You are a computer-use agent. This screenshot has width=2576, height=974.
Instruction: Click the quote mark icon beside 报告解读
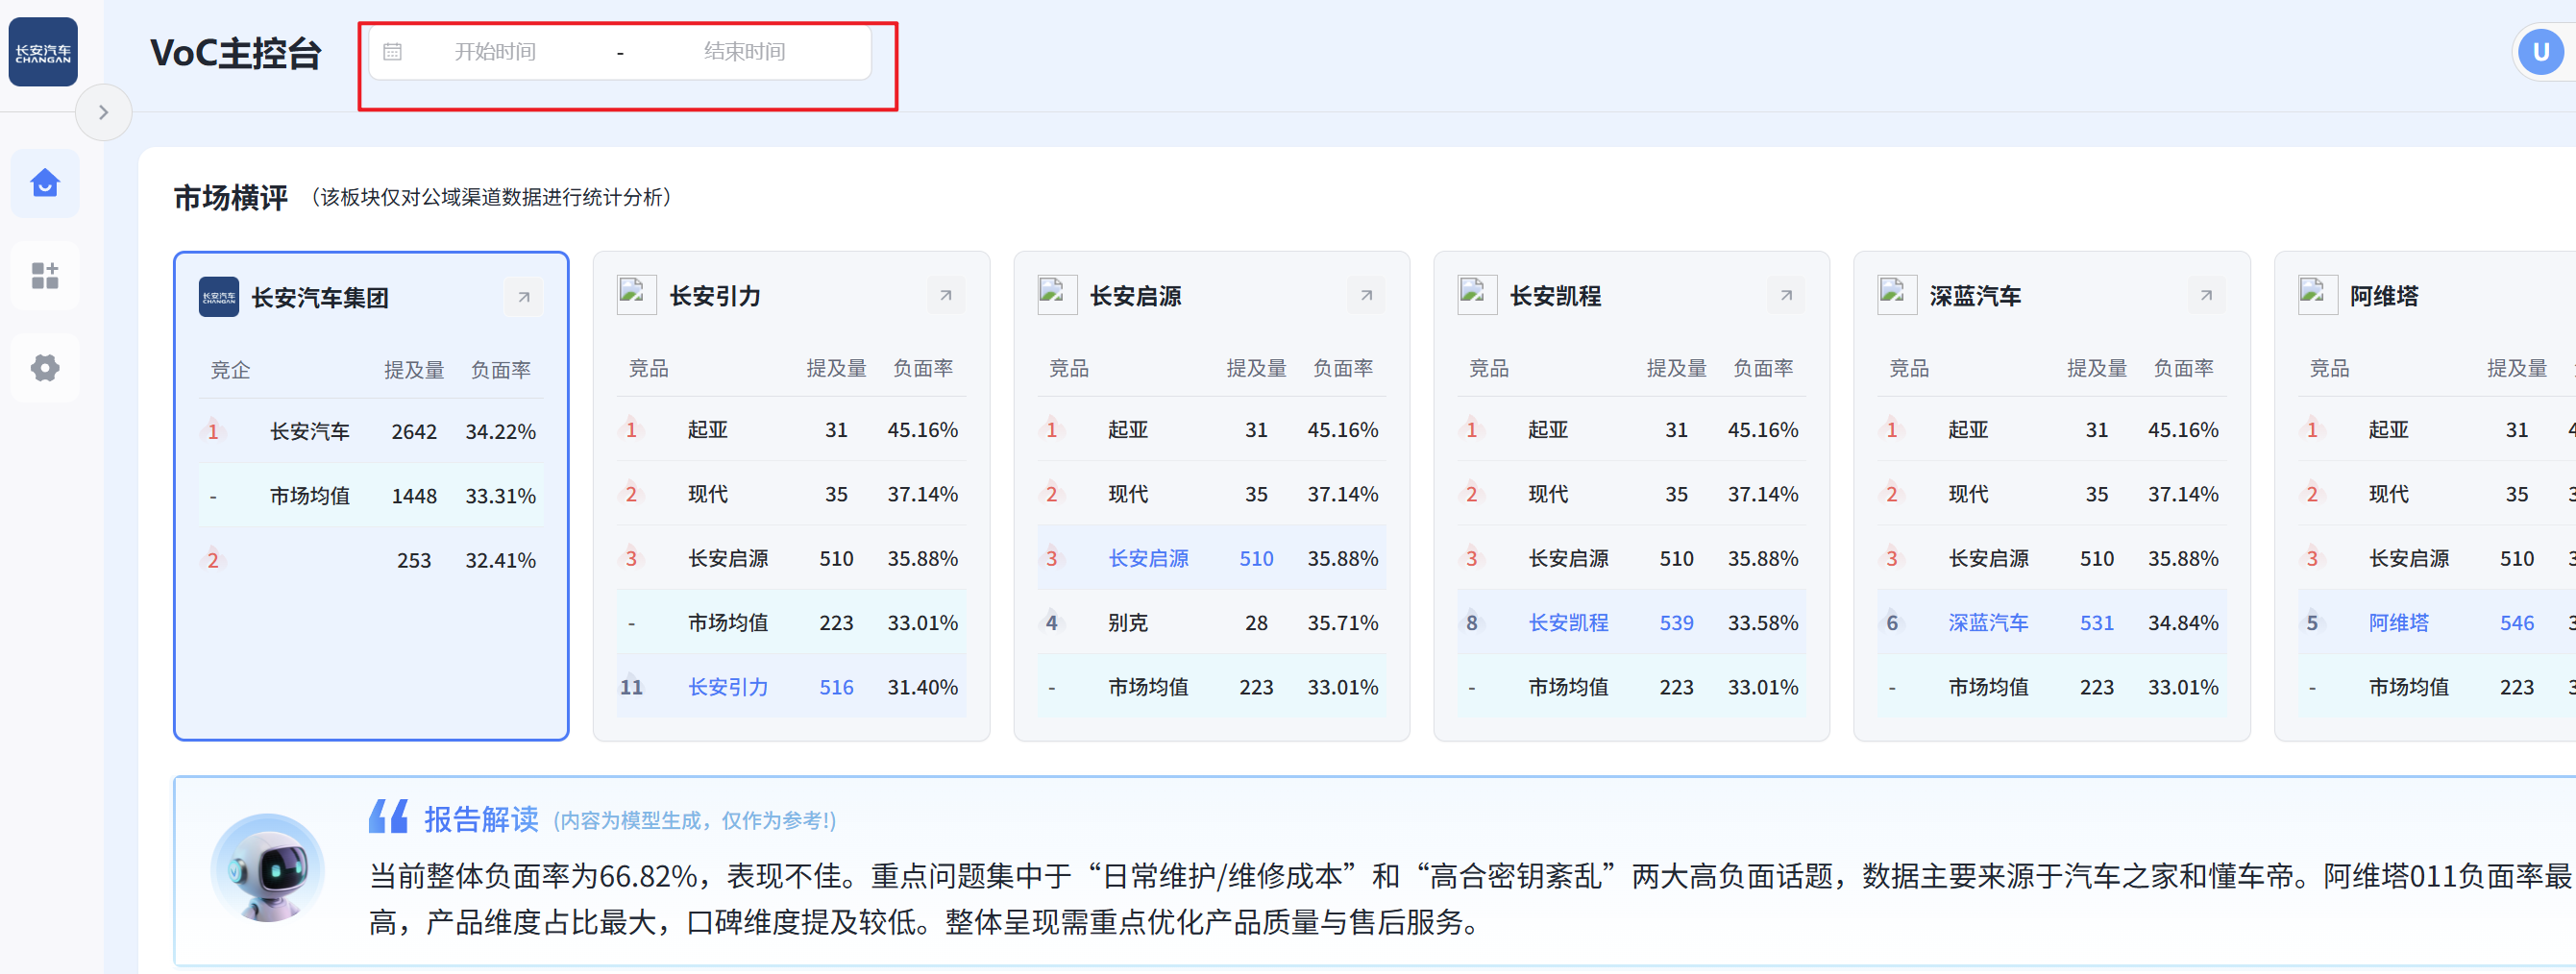tap(388, 817)
